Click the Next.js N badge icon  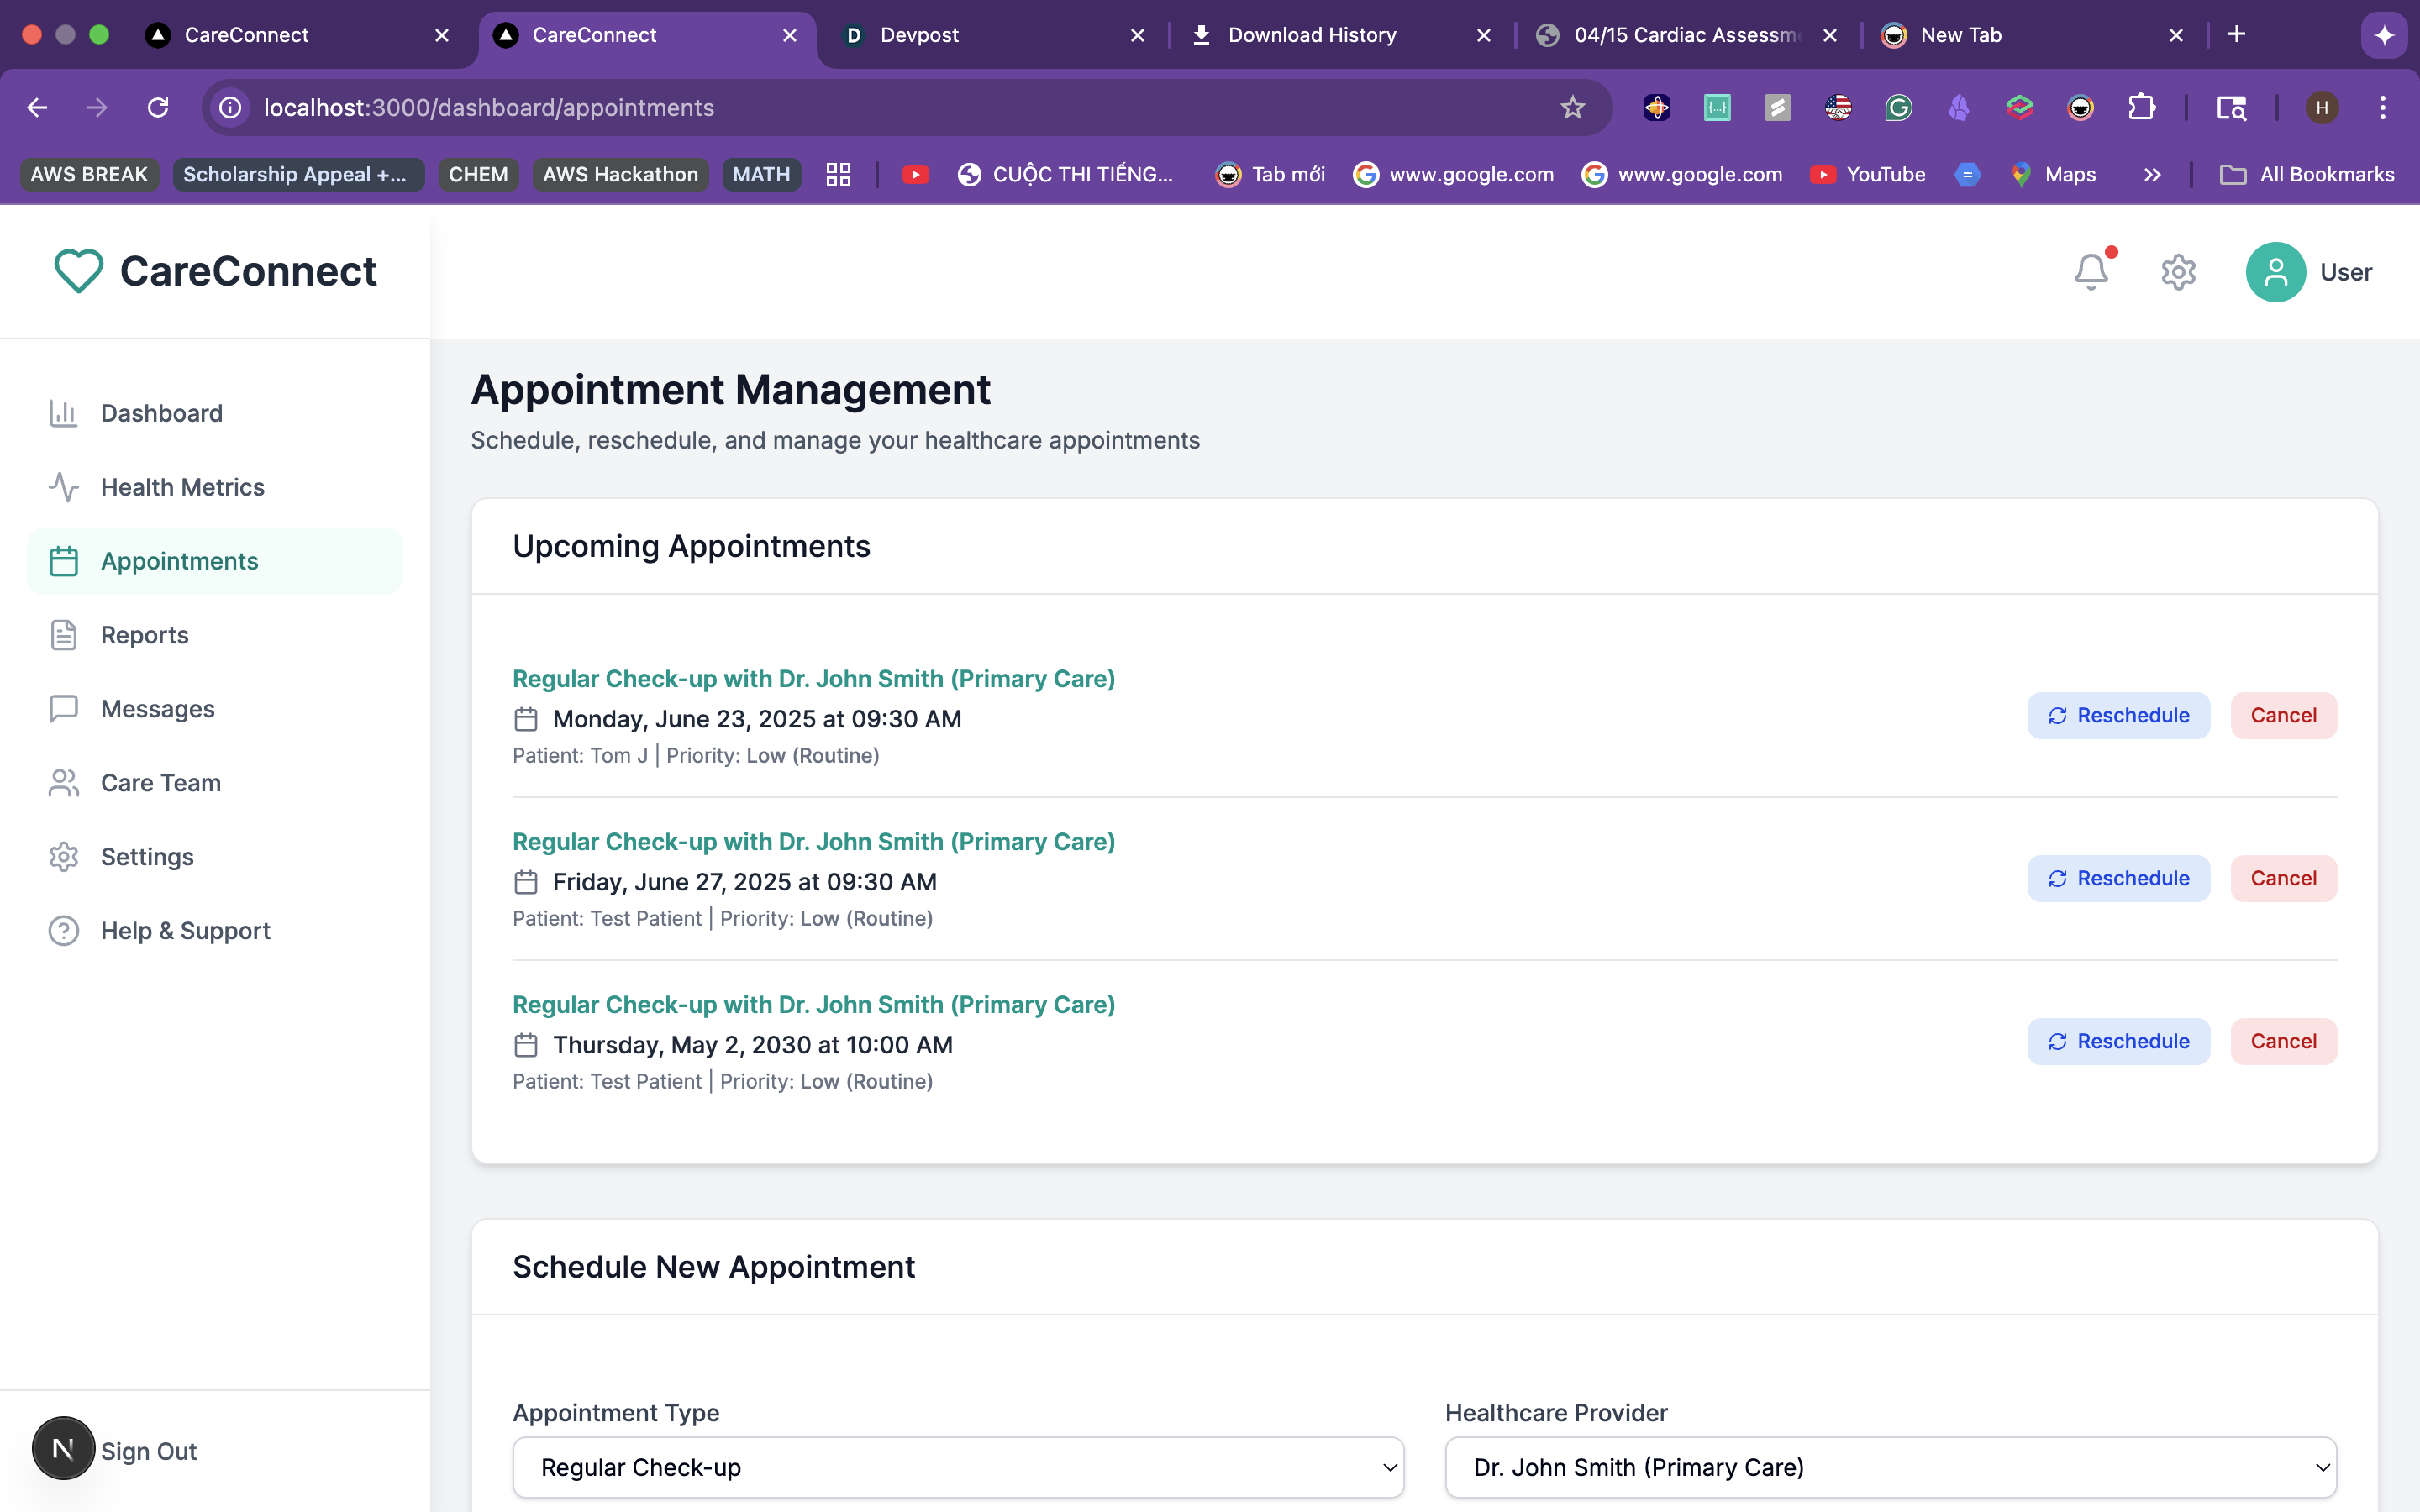click(x=63, y=1448)
